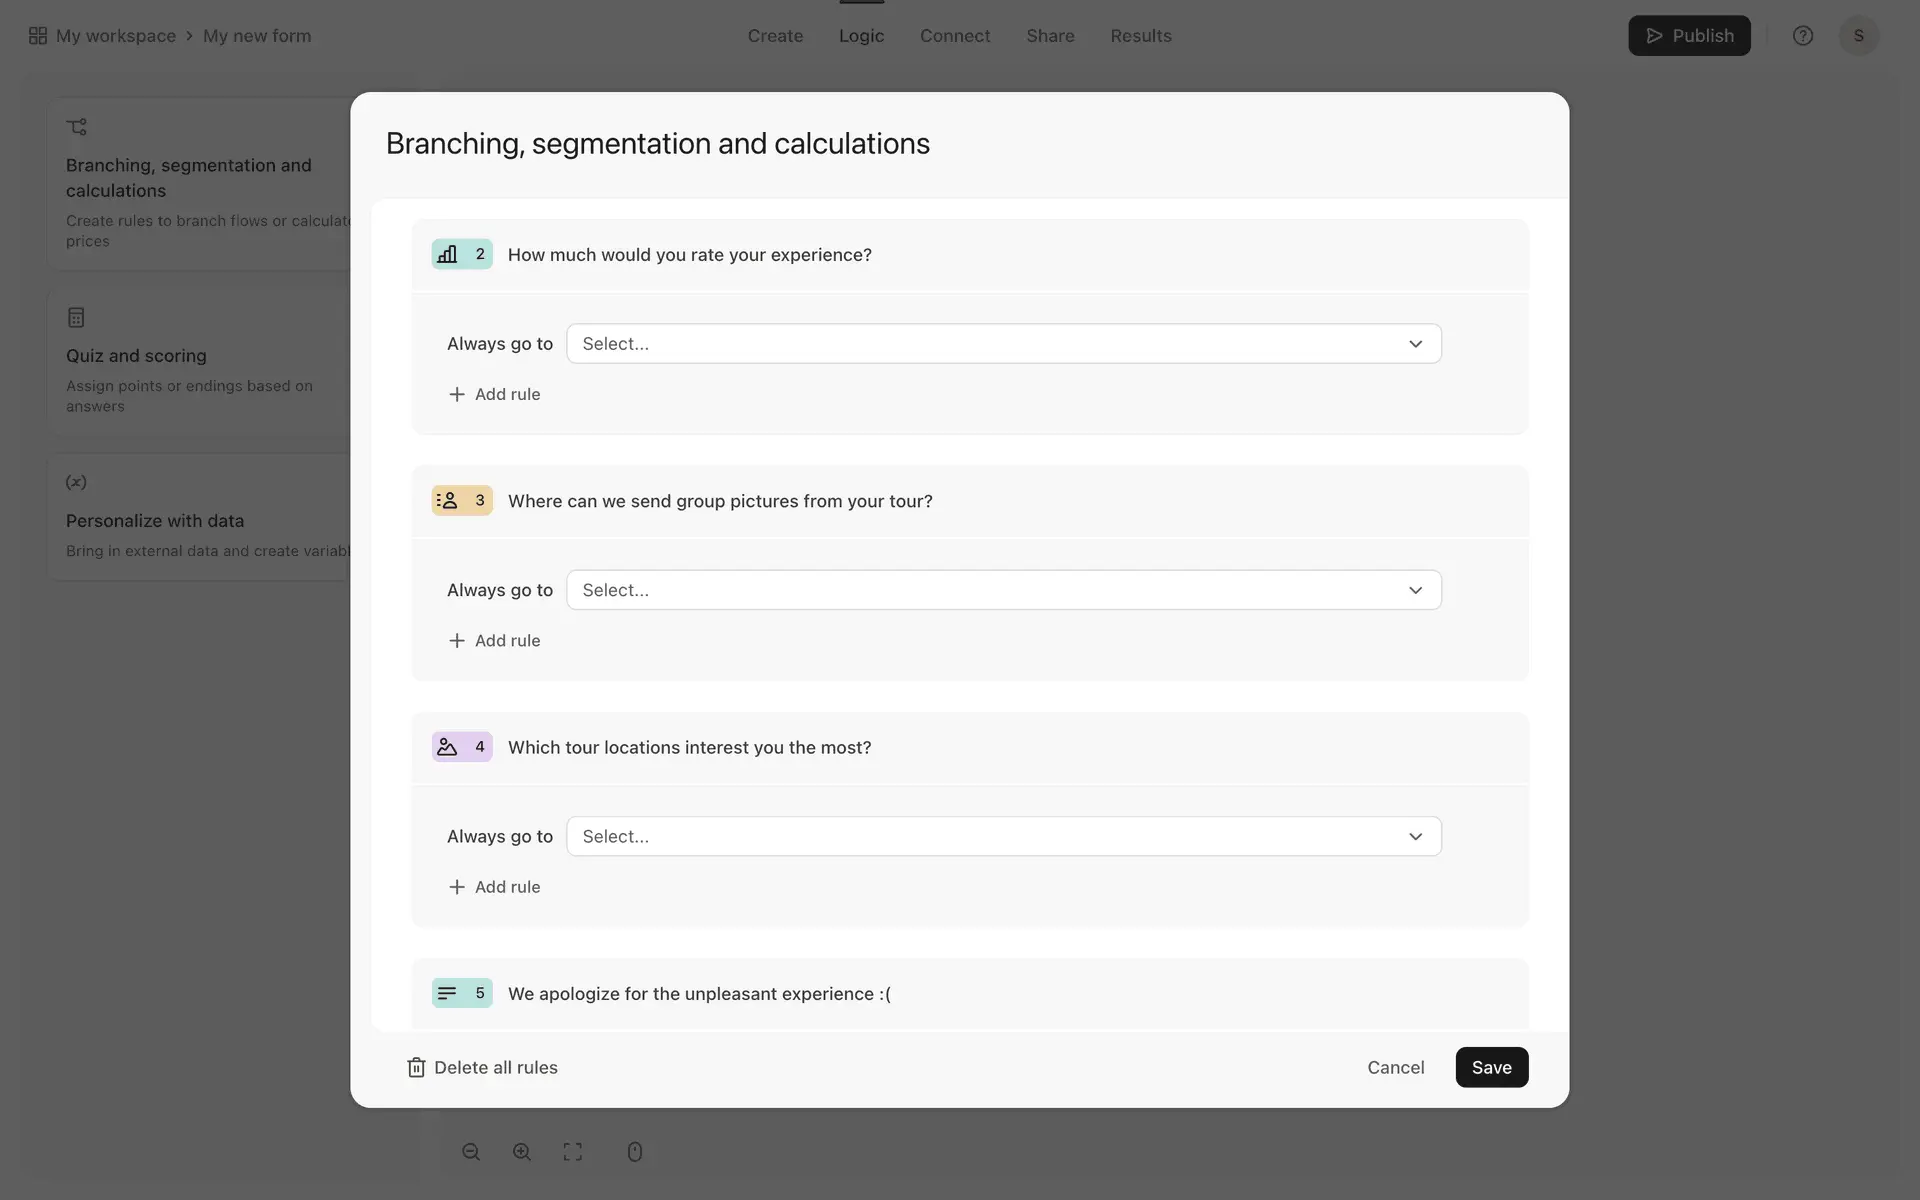Add rule to the group pictures question
This screenshot has height=1200, width=1920.
point(495,641)
